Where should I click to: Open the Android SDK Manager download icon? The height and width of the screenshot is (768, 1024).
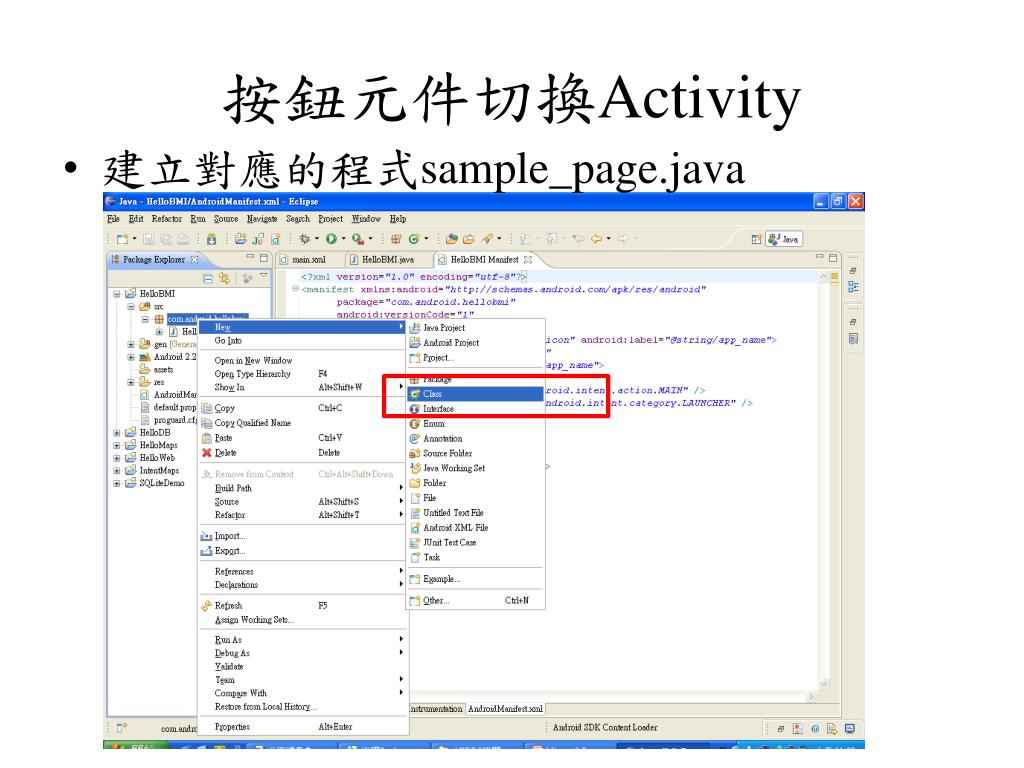[212, 239]
